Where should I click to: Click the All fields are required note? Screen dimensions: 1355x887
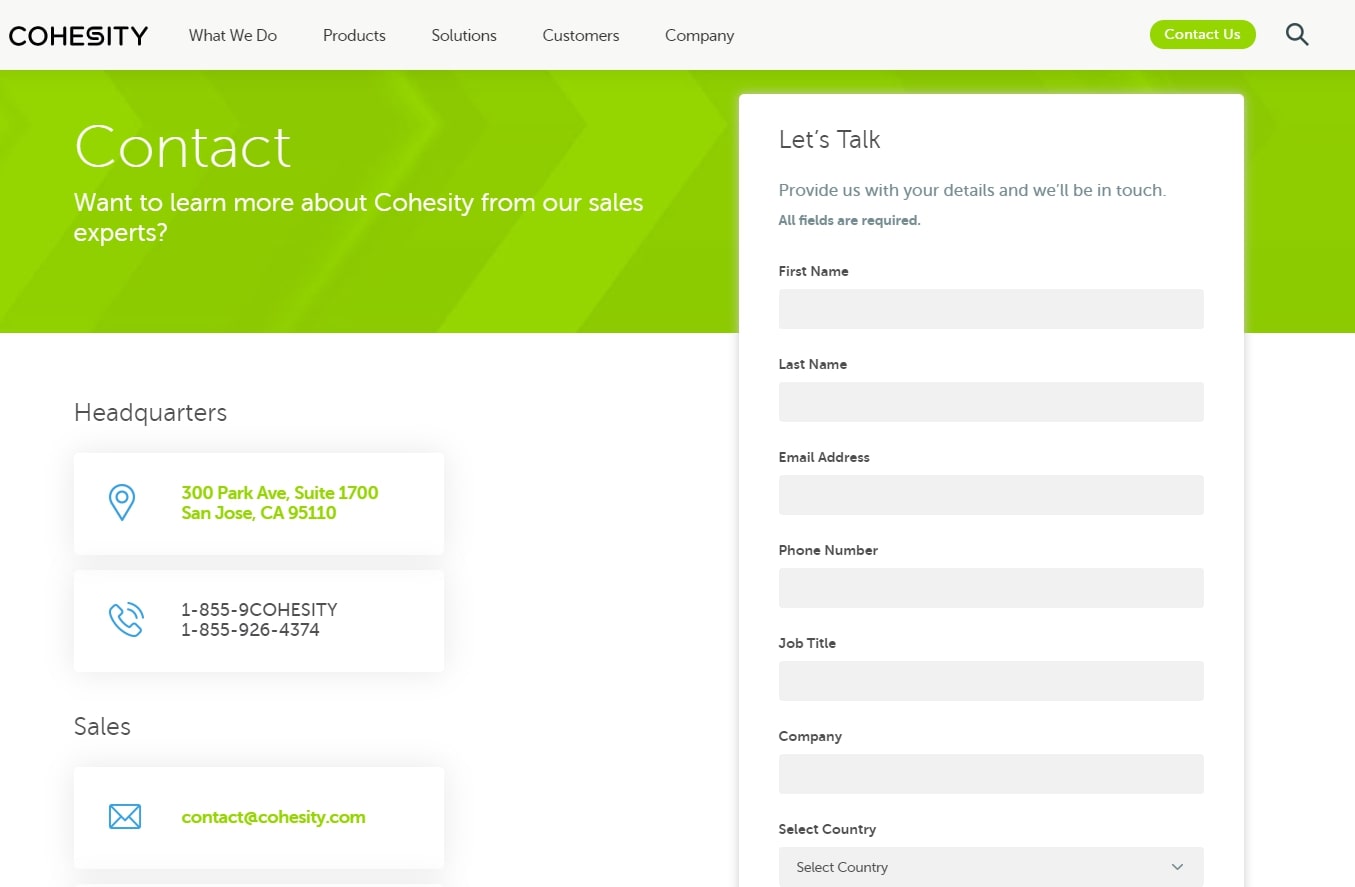point(849,221)
